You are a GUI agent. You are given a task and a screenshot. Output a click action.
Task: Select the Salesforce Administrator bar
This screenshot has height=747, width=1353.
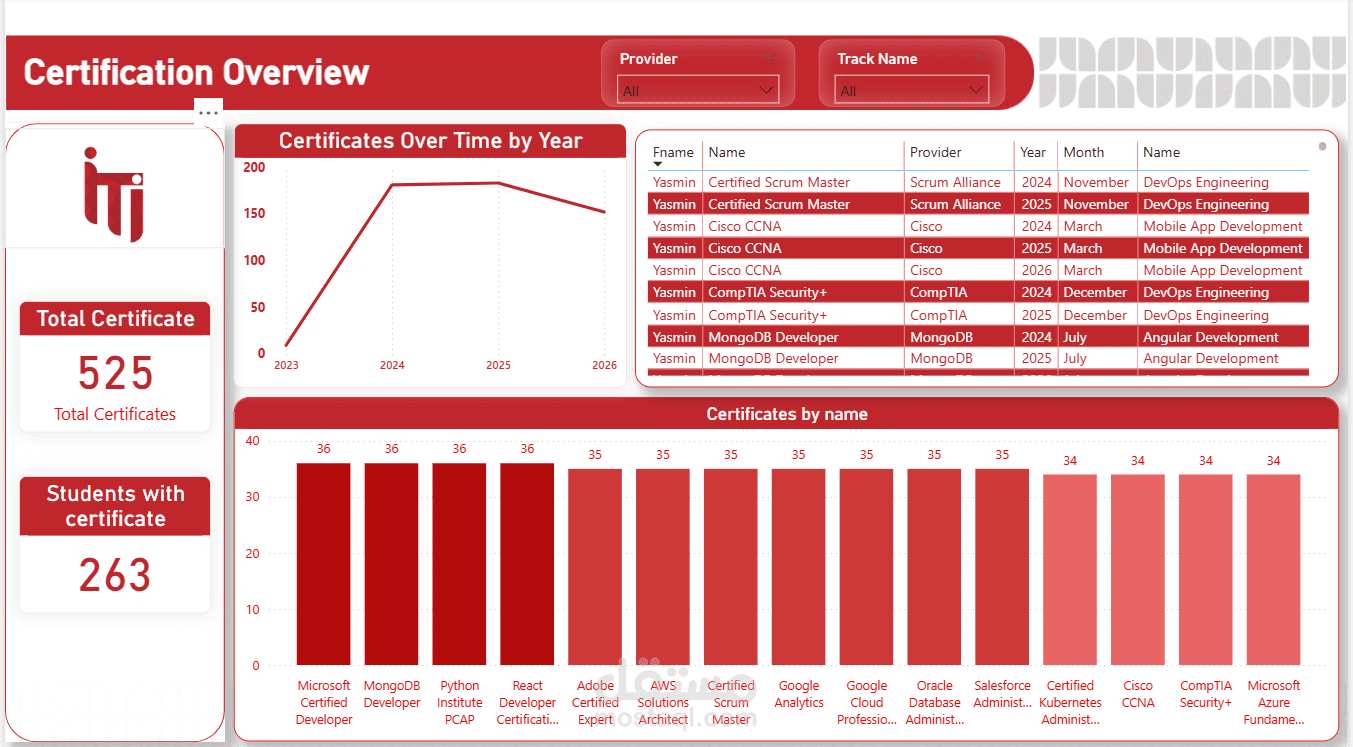pyautogui.click(x=1002, y=567)
